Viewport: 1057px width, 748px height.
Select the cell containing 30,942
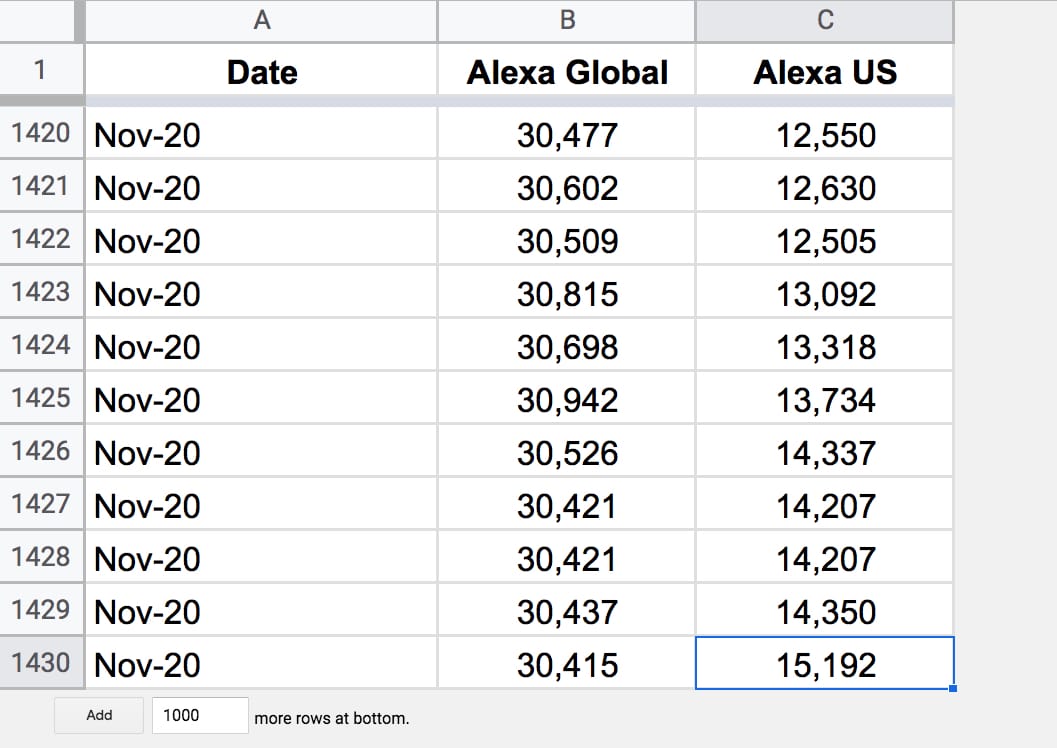click(x=567, y=398)
